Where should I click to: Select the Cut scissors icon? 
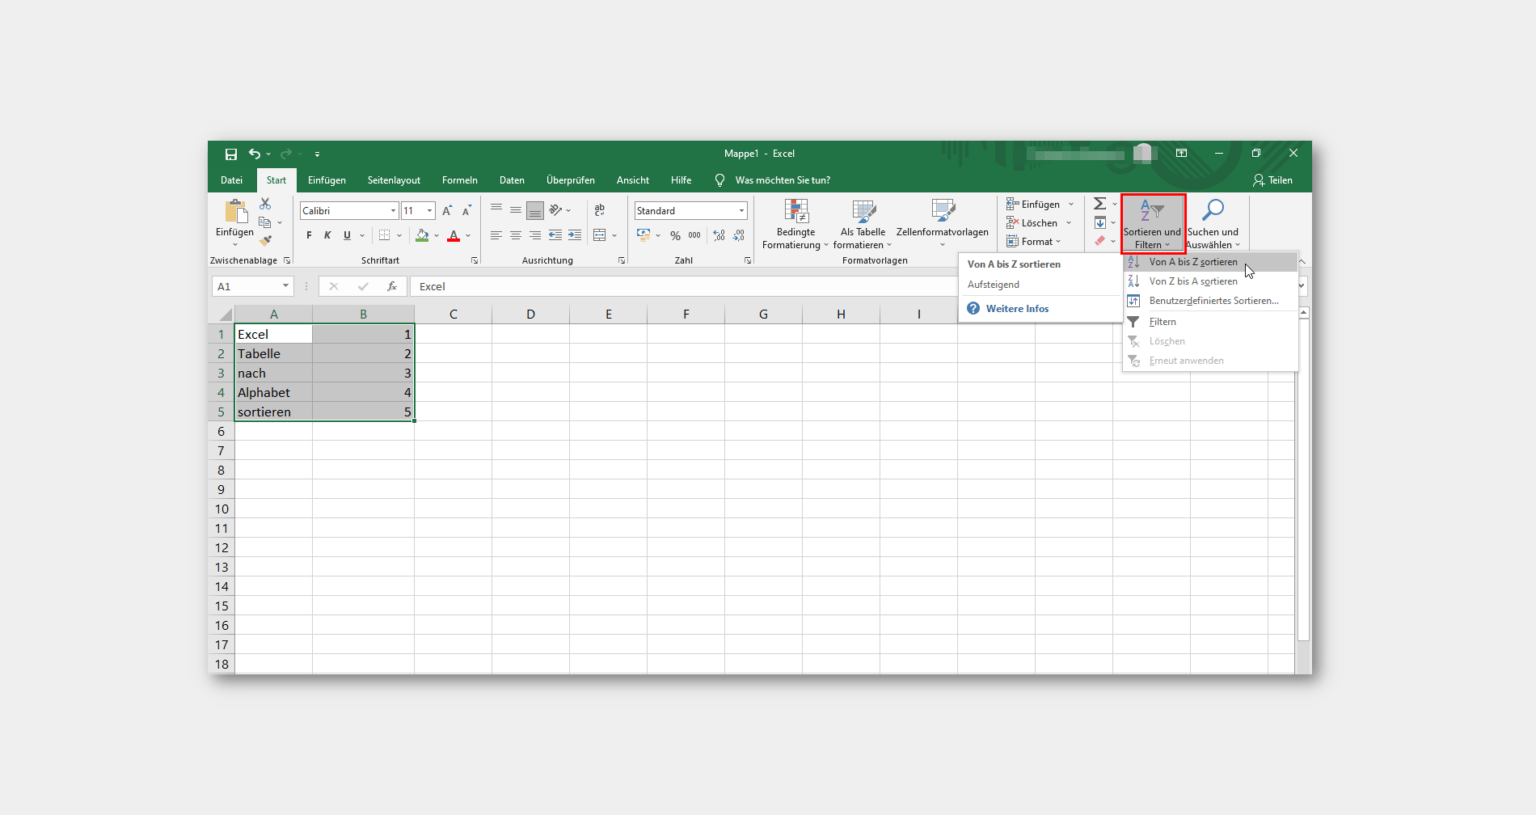[265, 204]
